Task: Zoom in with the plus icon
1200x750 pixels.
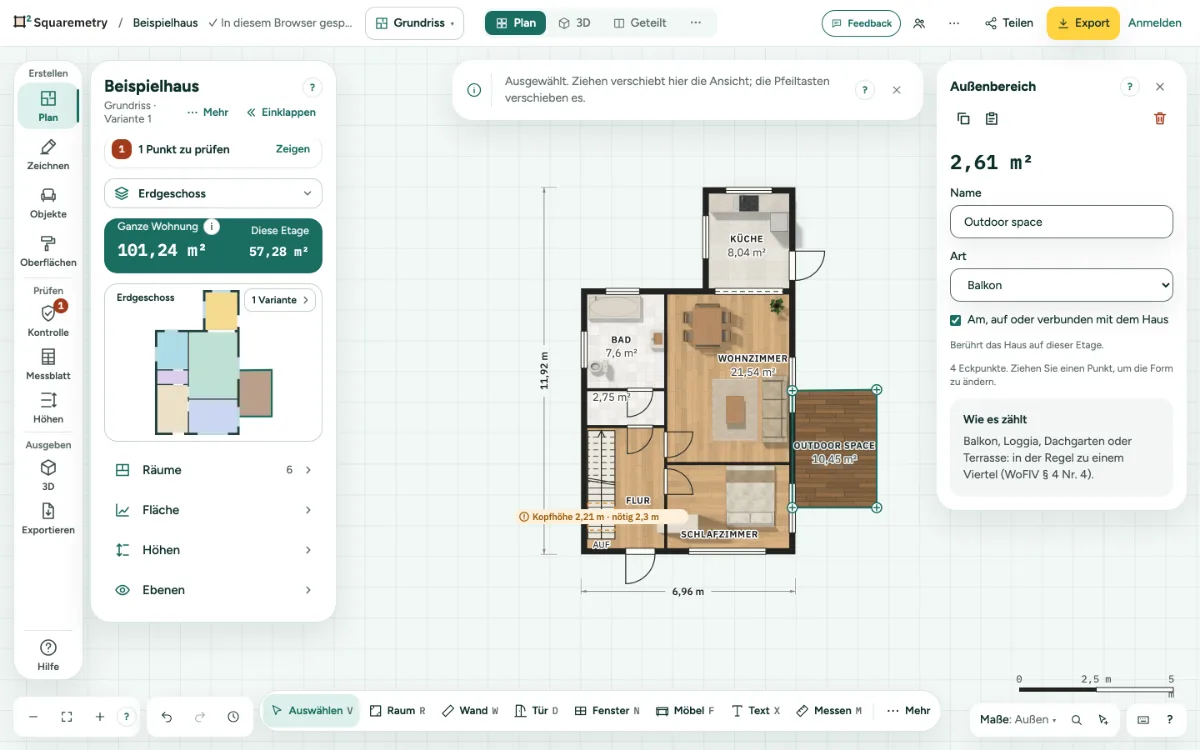Action: pyautogui.click(x=100, y=717)
